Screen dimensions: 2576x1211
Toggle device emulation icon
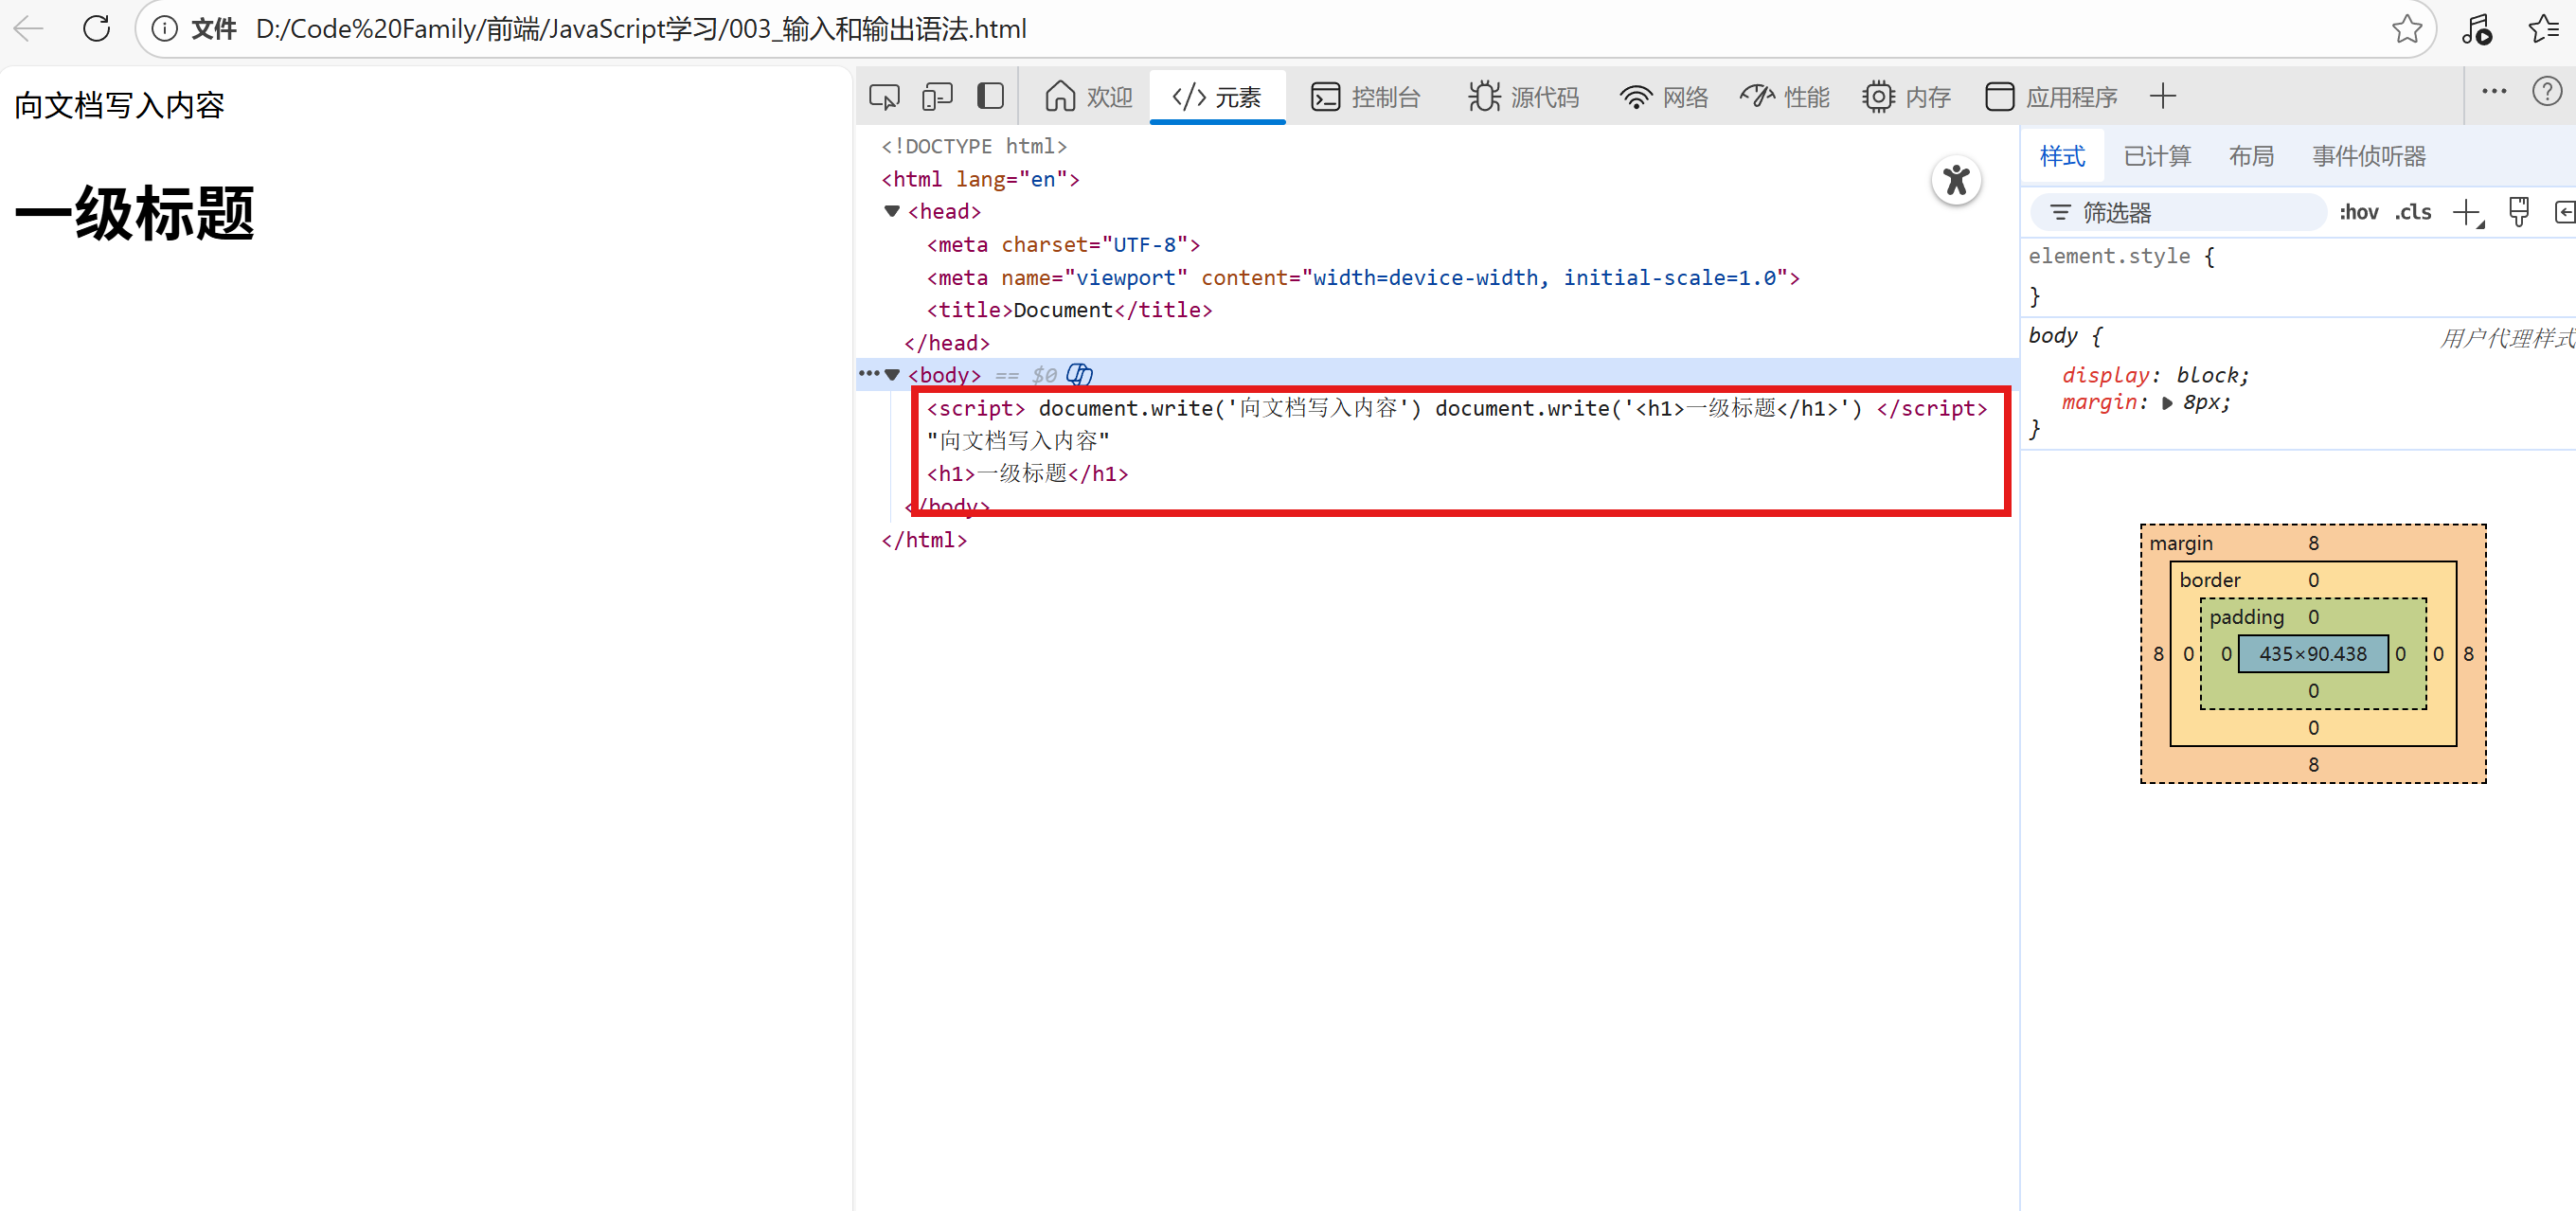[937, 97]
